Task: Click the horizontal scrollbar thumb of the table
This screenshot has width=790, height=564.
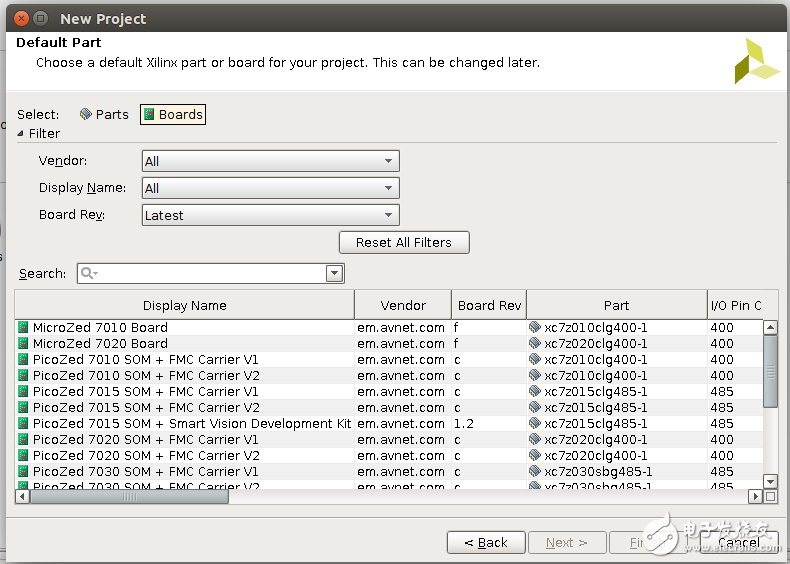Action: click(130, 496)
